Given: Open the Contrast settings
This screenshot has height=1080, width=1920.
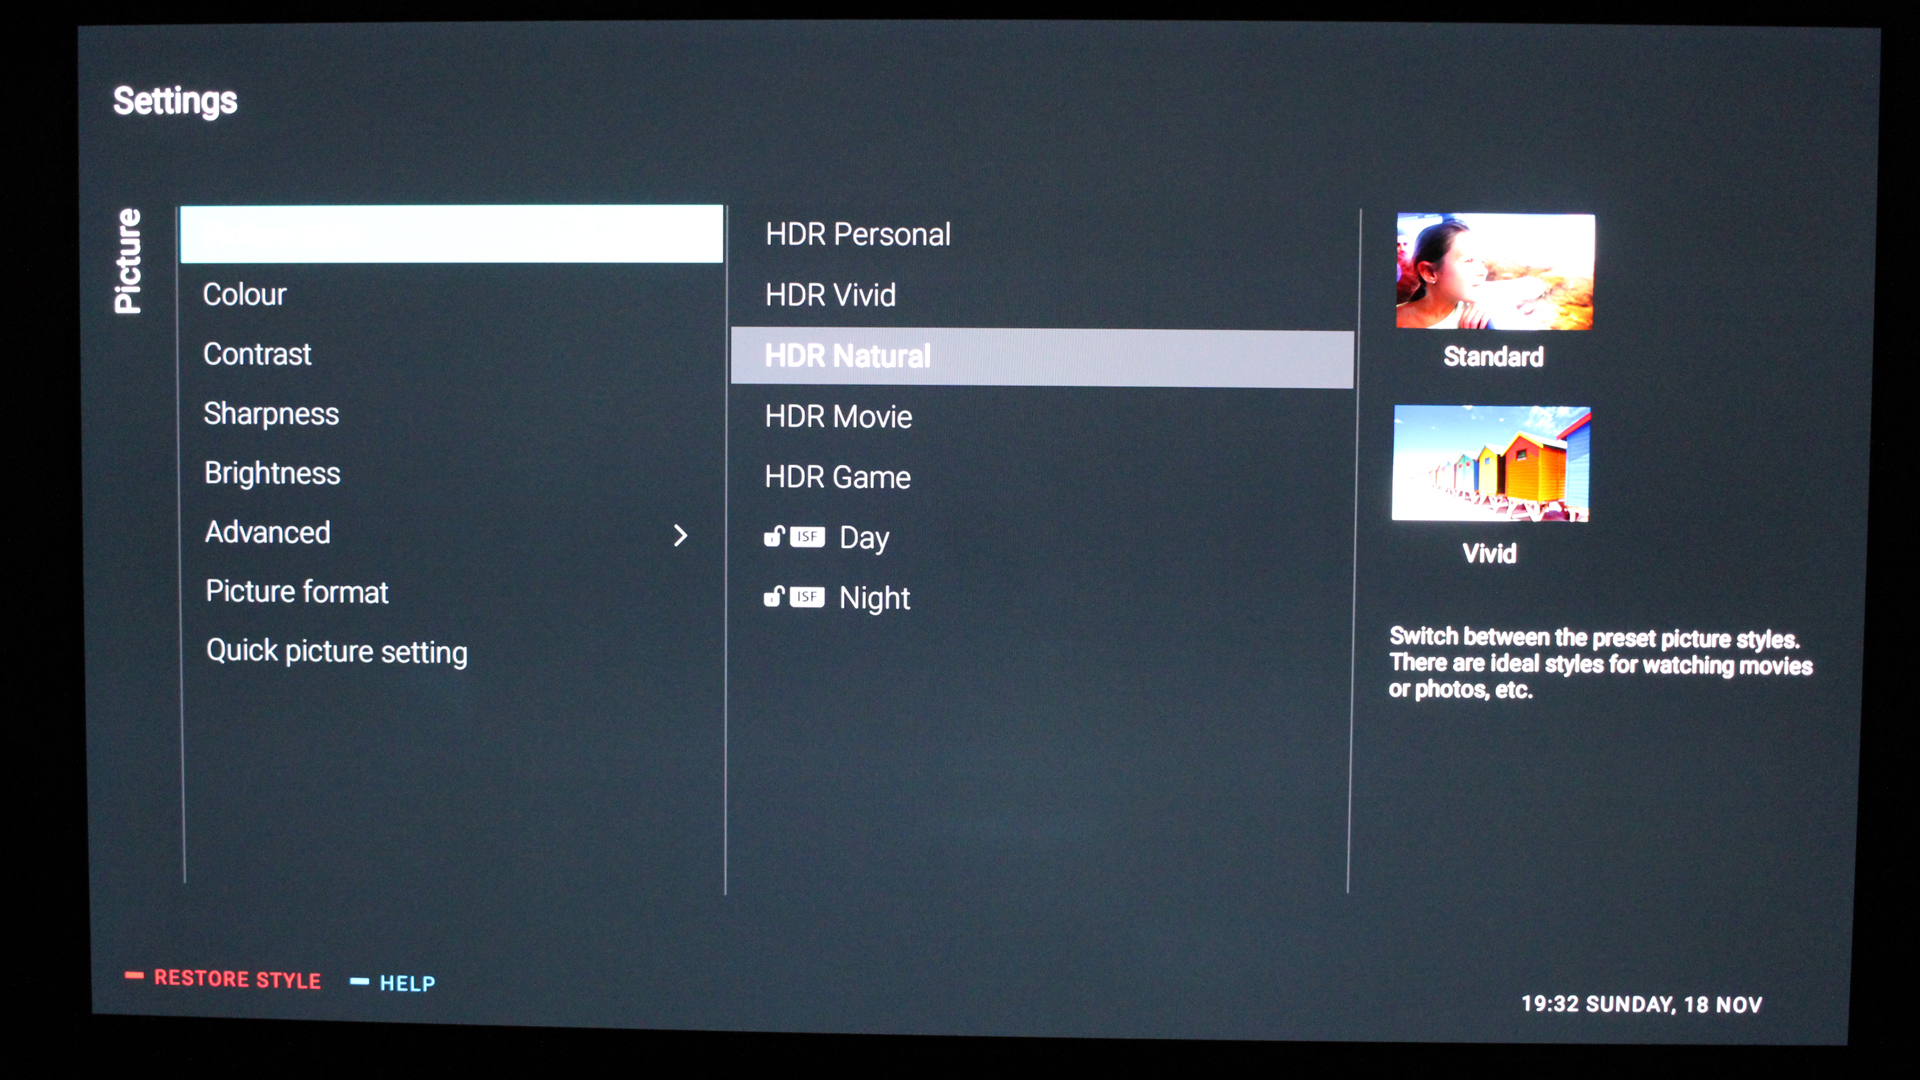Looking at the screenshot, I should [255, 353].
